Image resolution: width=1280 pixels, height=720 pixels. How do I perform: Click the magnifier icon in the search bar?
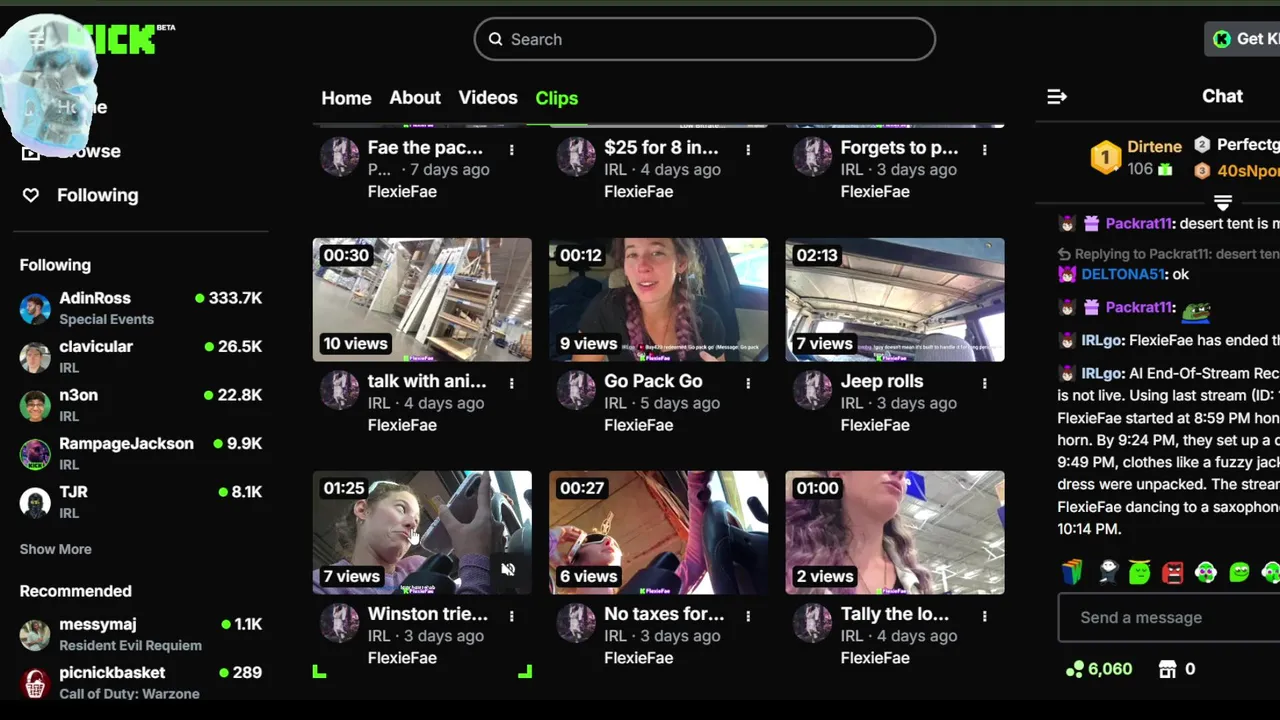click(x=495, y=40)
